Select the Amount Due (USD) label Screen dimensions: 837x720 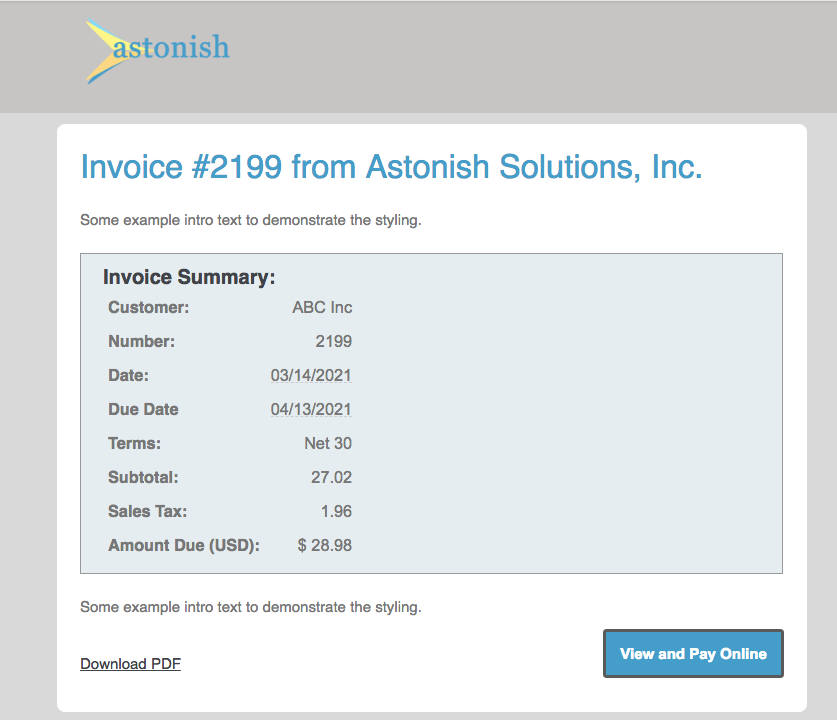point(183,545)
